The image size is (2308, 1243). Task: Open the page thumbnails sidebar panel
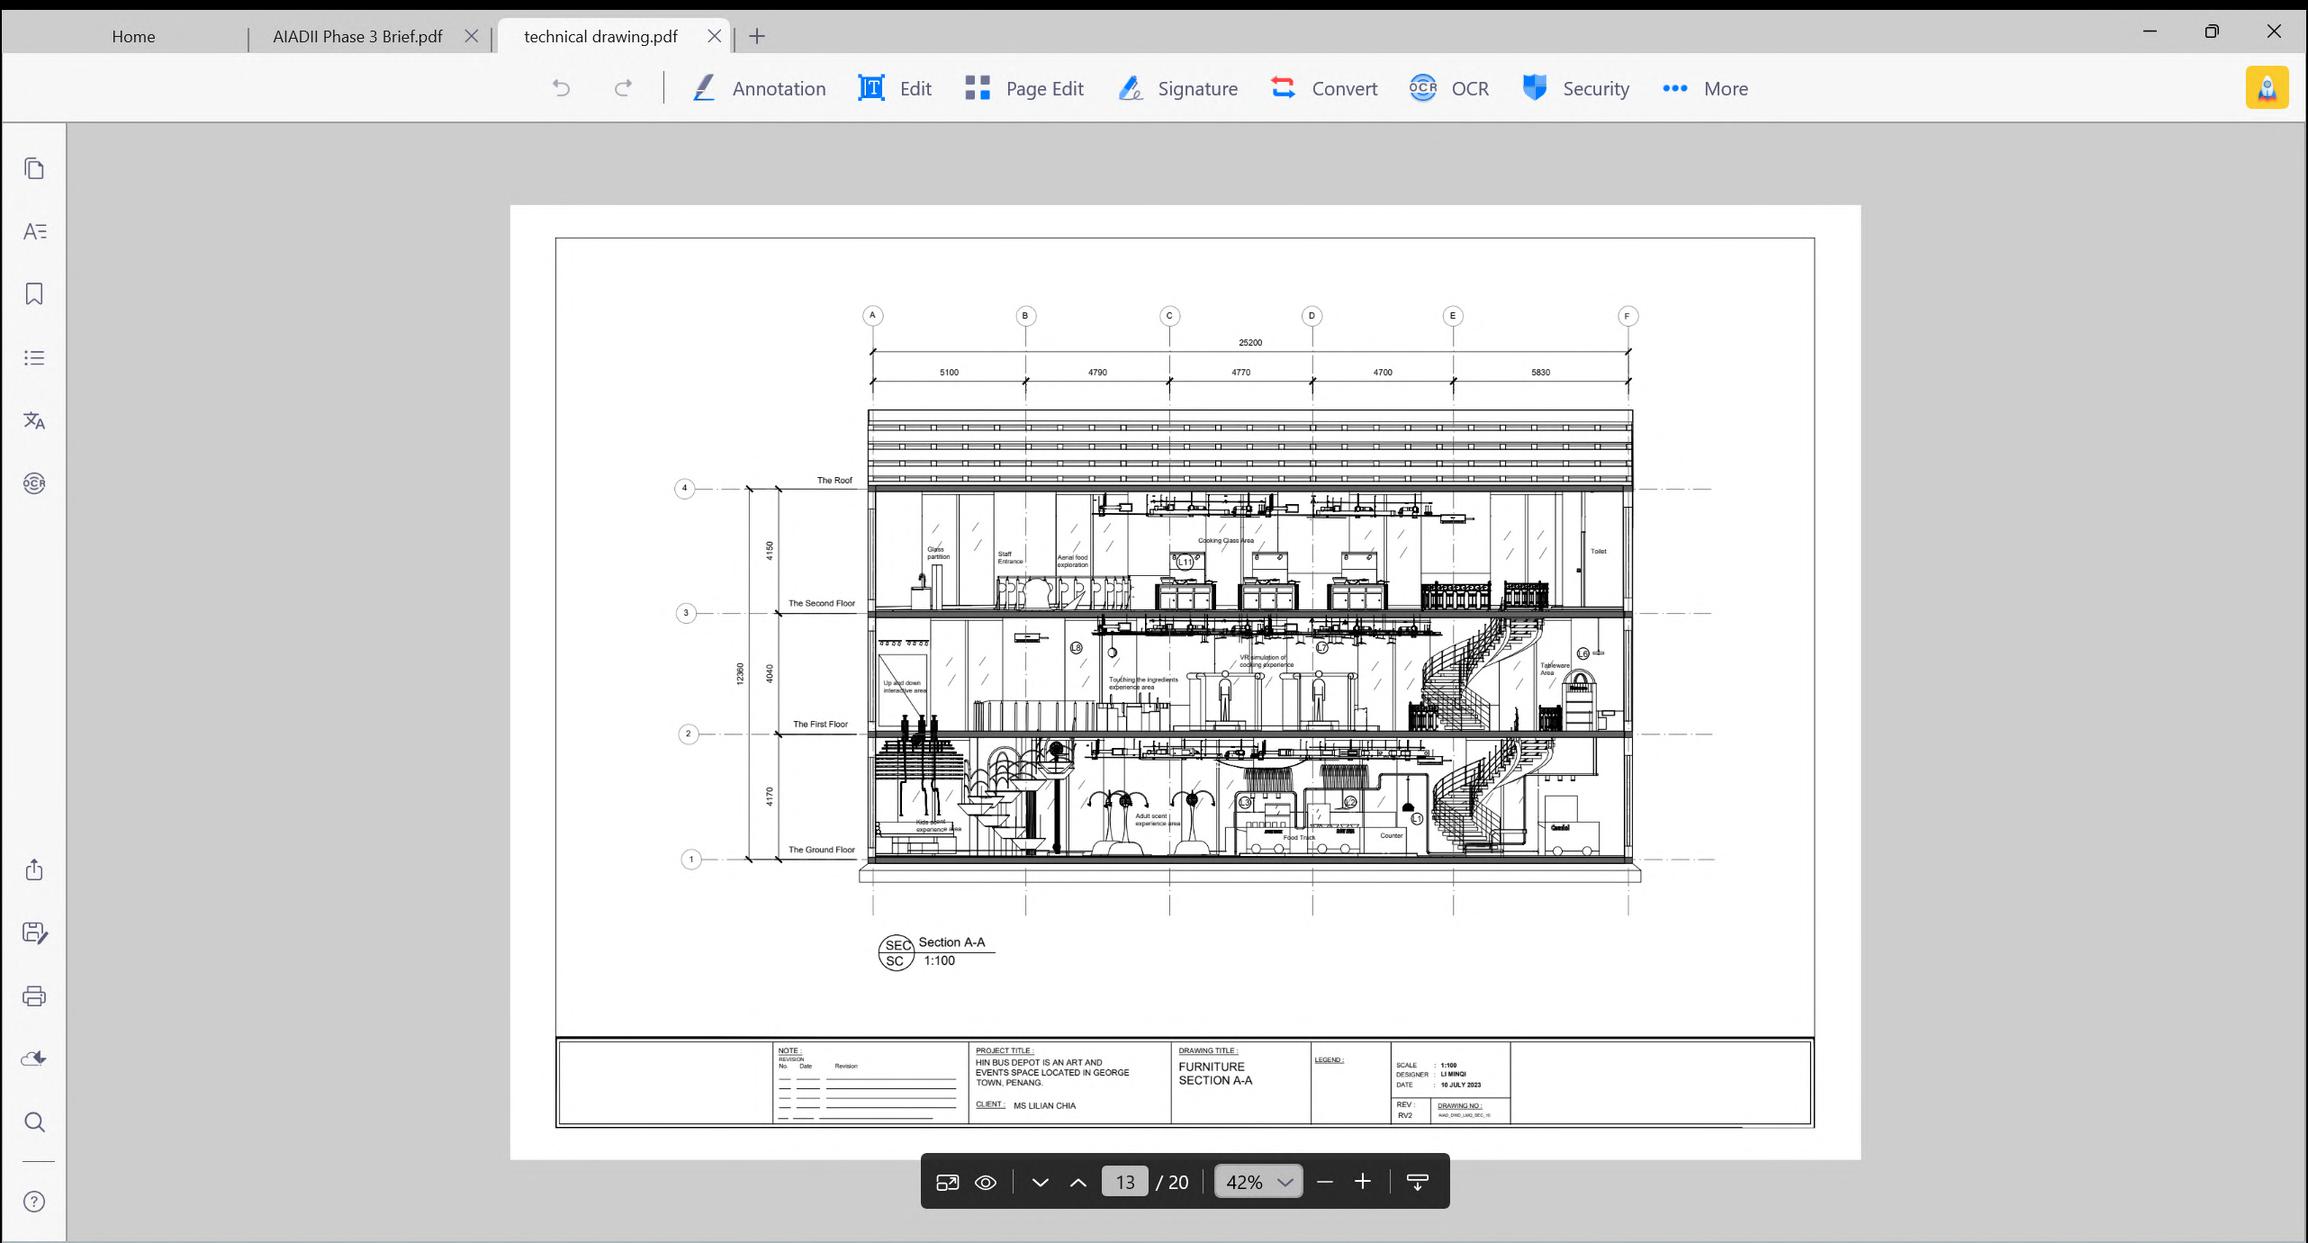click(x=34, y=169)
